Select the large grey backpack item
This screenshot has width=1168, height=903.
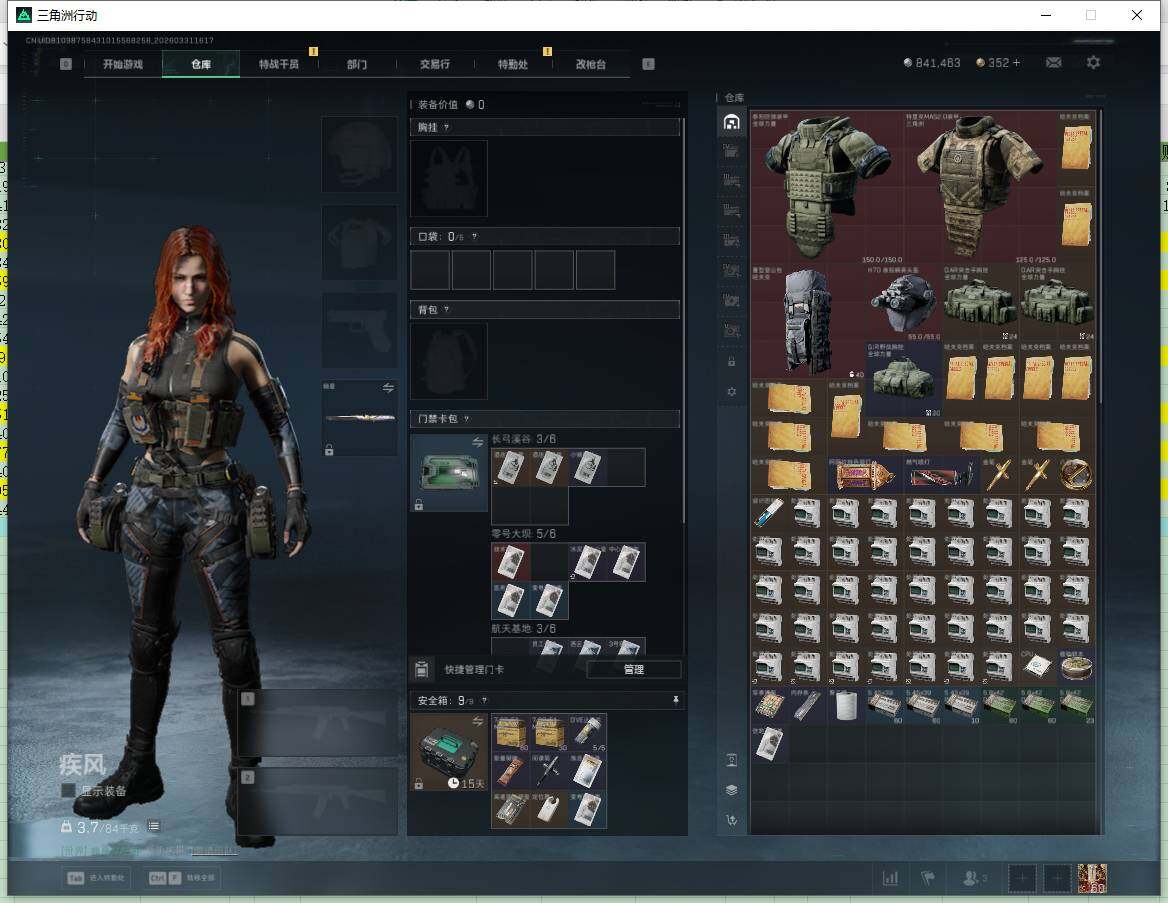point(807,321)
